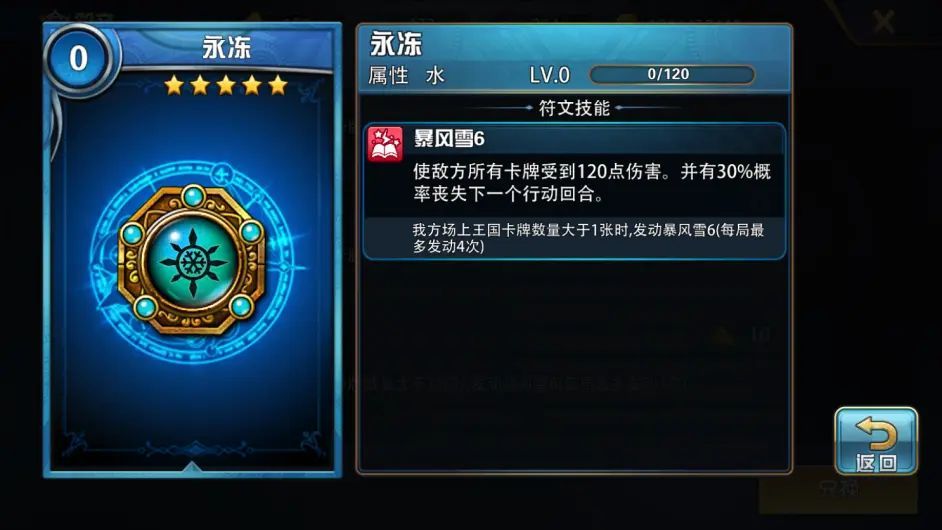Select the 暴风雪6 skill title
The image size is (942, 530).
[449, 139]
